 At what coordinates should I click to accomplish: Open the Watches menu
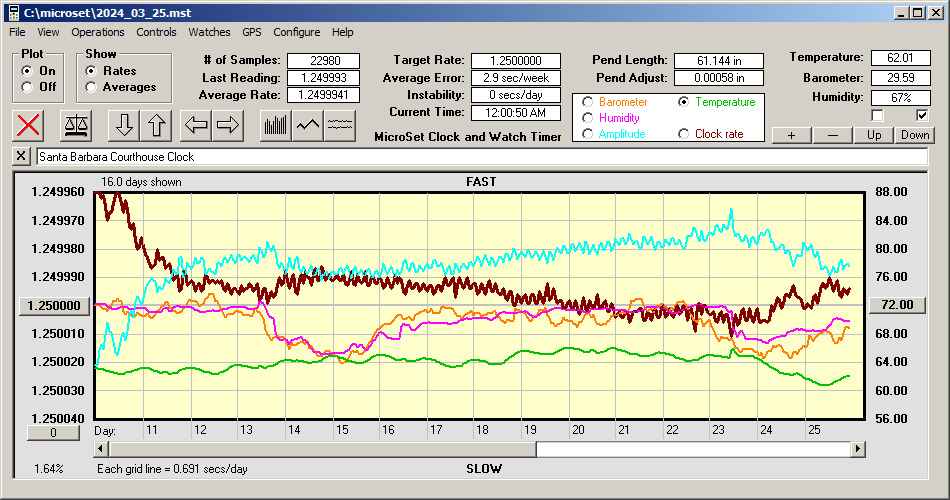209,32
